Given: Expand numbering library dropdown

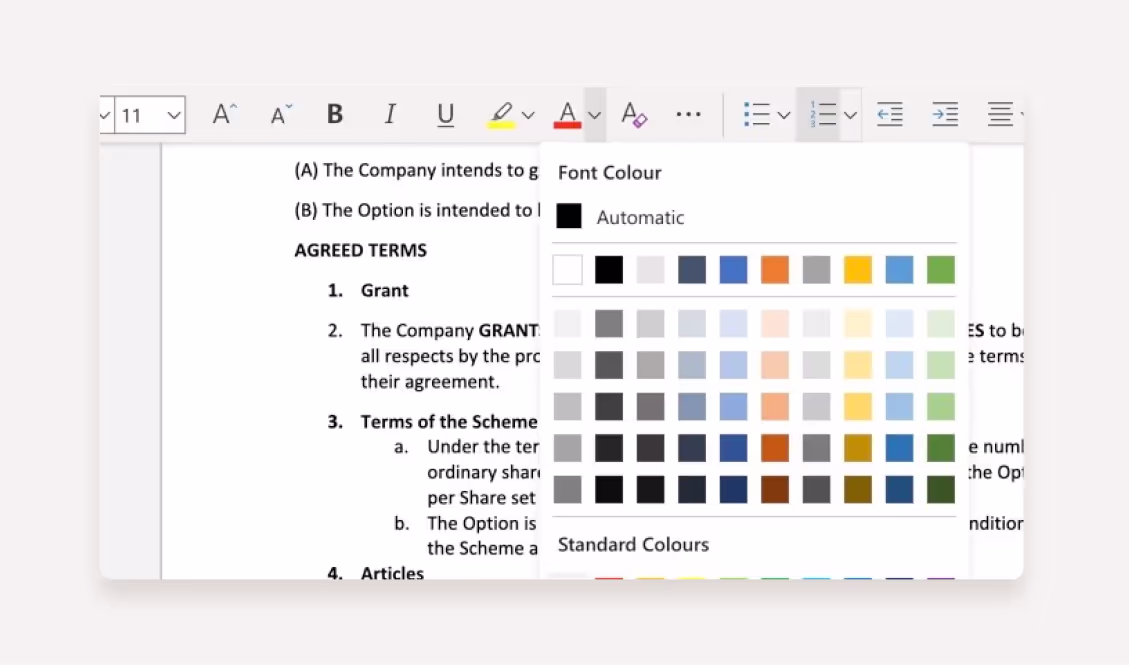Looking at the screenshot, I should click(850, 115).
